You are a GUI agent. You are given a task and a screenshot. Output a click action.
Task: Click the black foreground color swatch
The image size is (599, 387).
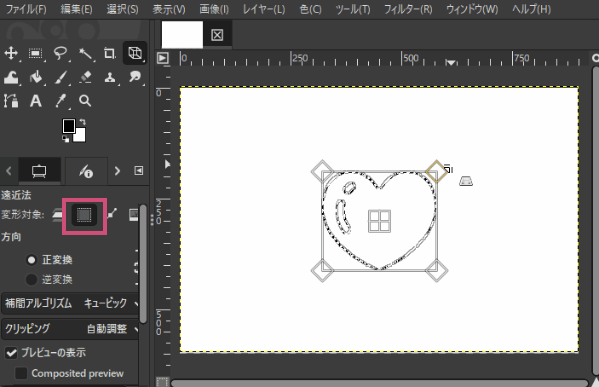pyautogui.click(x=69, y=126)
